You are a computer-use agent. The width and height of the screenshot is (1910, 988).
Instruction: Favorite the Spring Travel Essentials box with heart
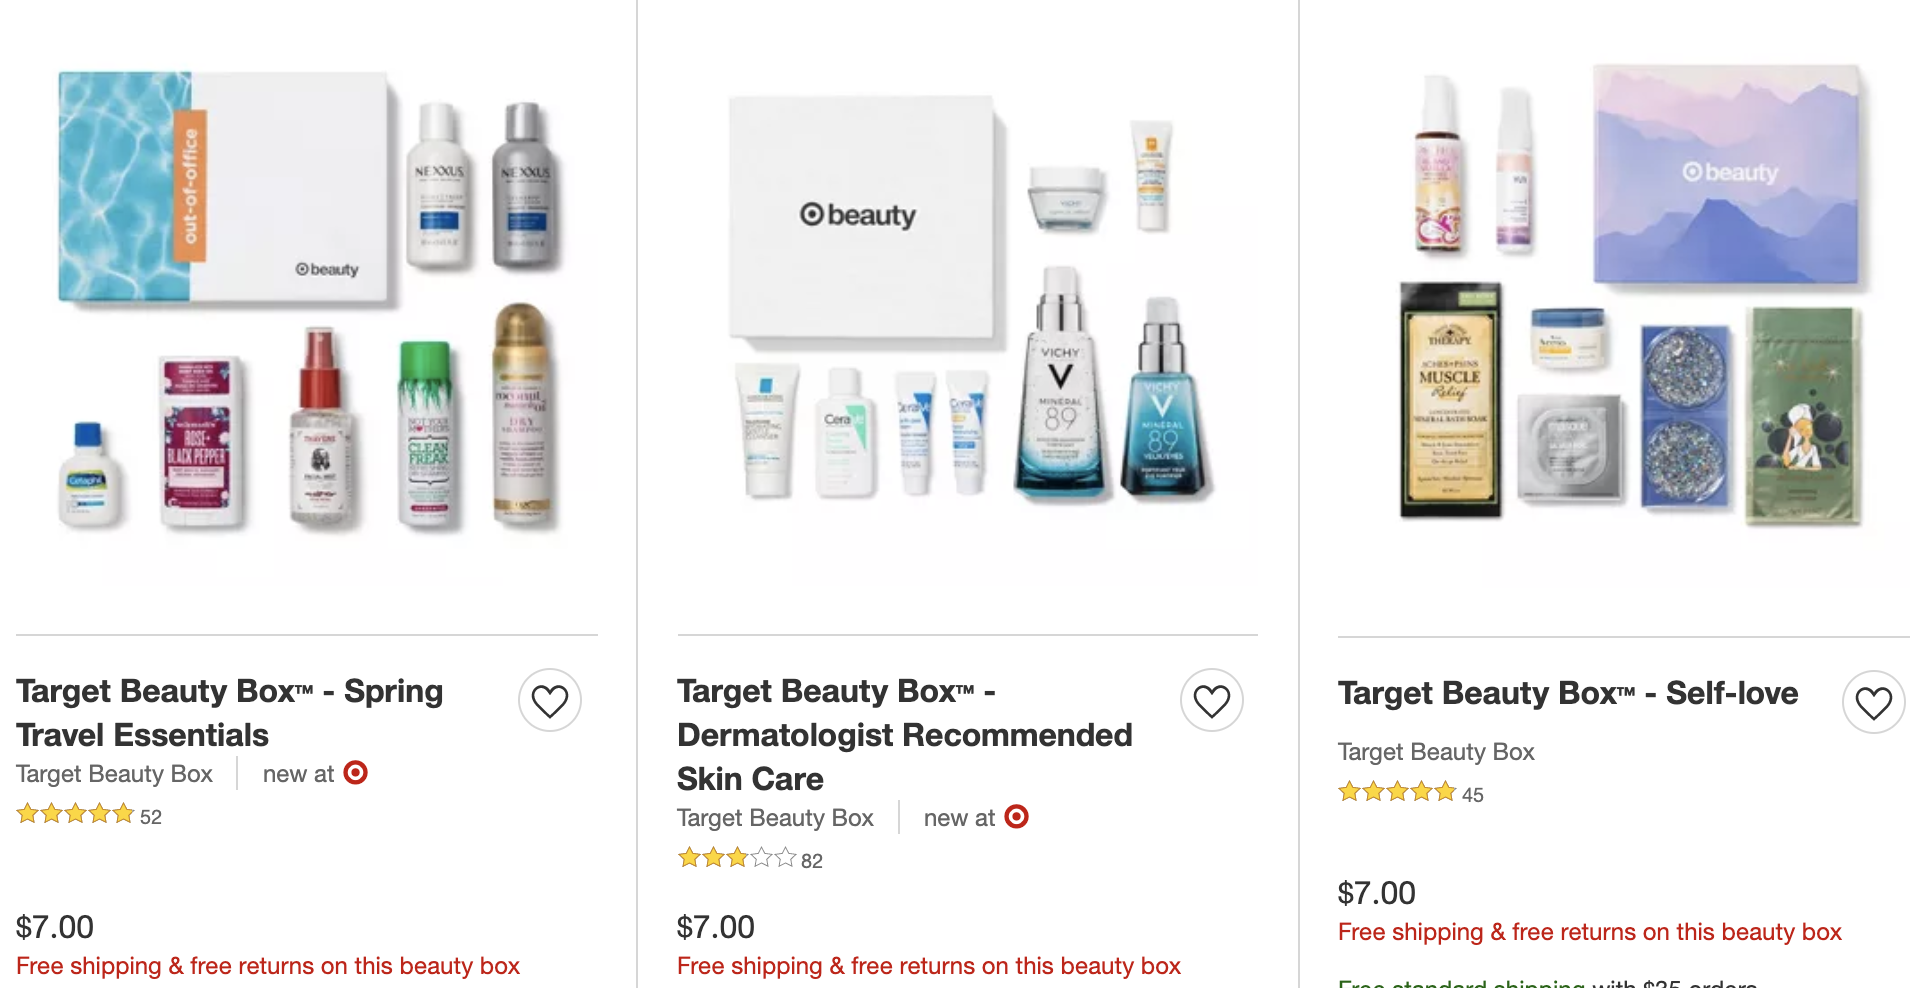click(x=550, y=700)
